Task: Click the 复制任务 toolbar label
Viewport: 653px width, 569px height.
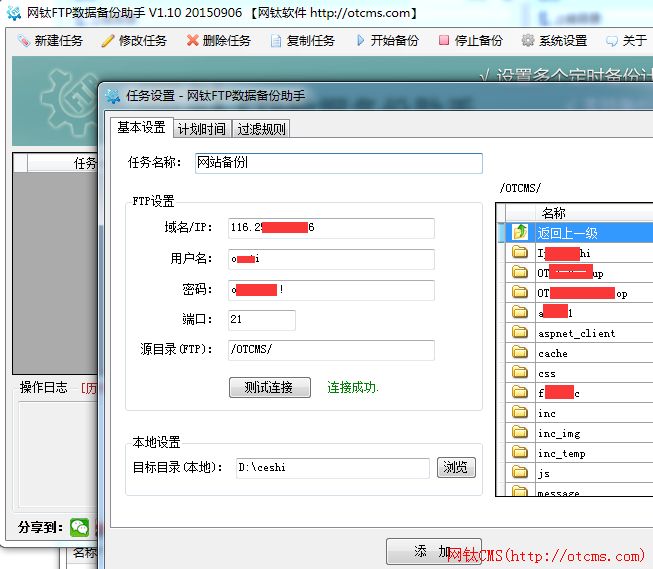Action: (x=311, y=41)
